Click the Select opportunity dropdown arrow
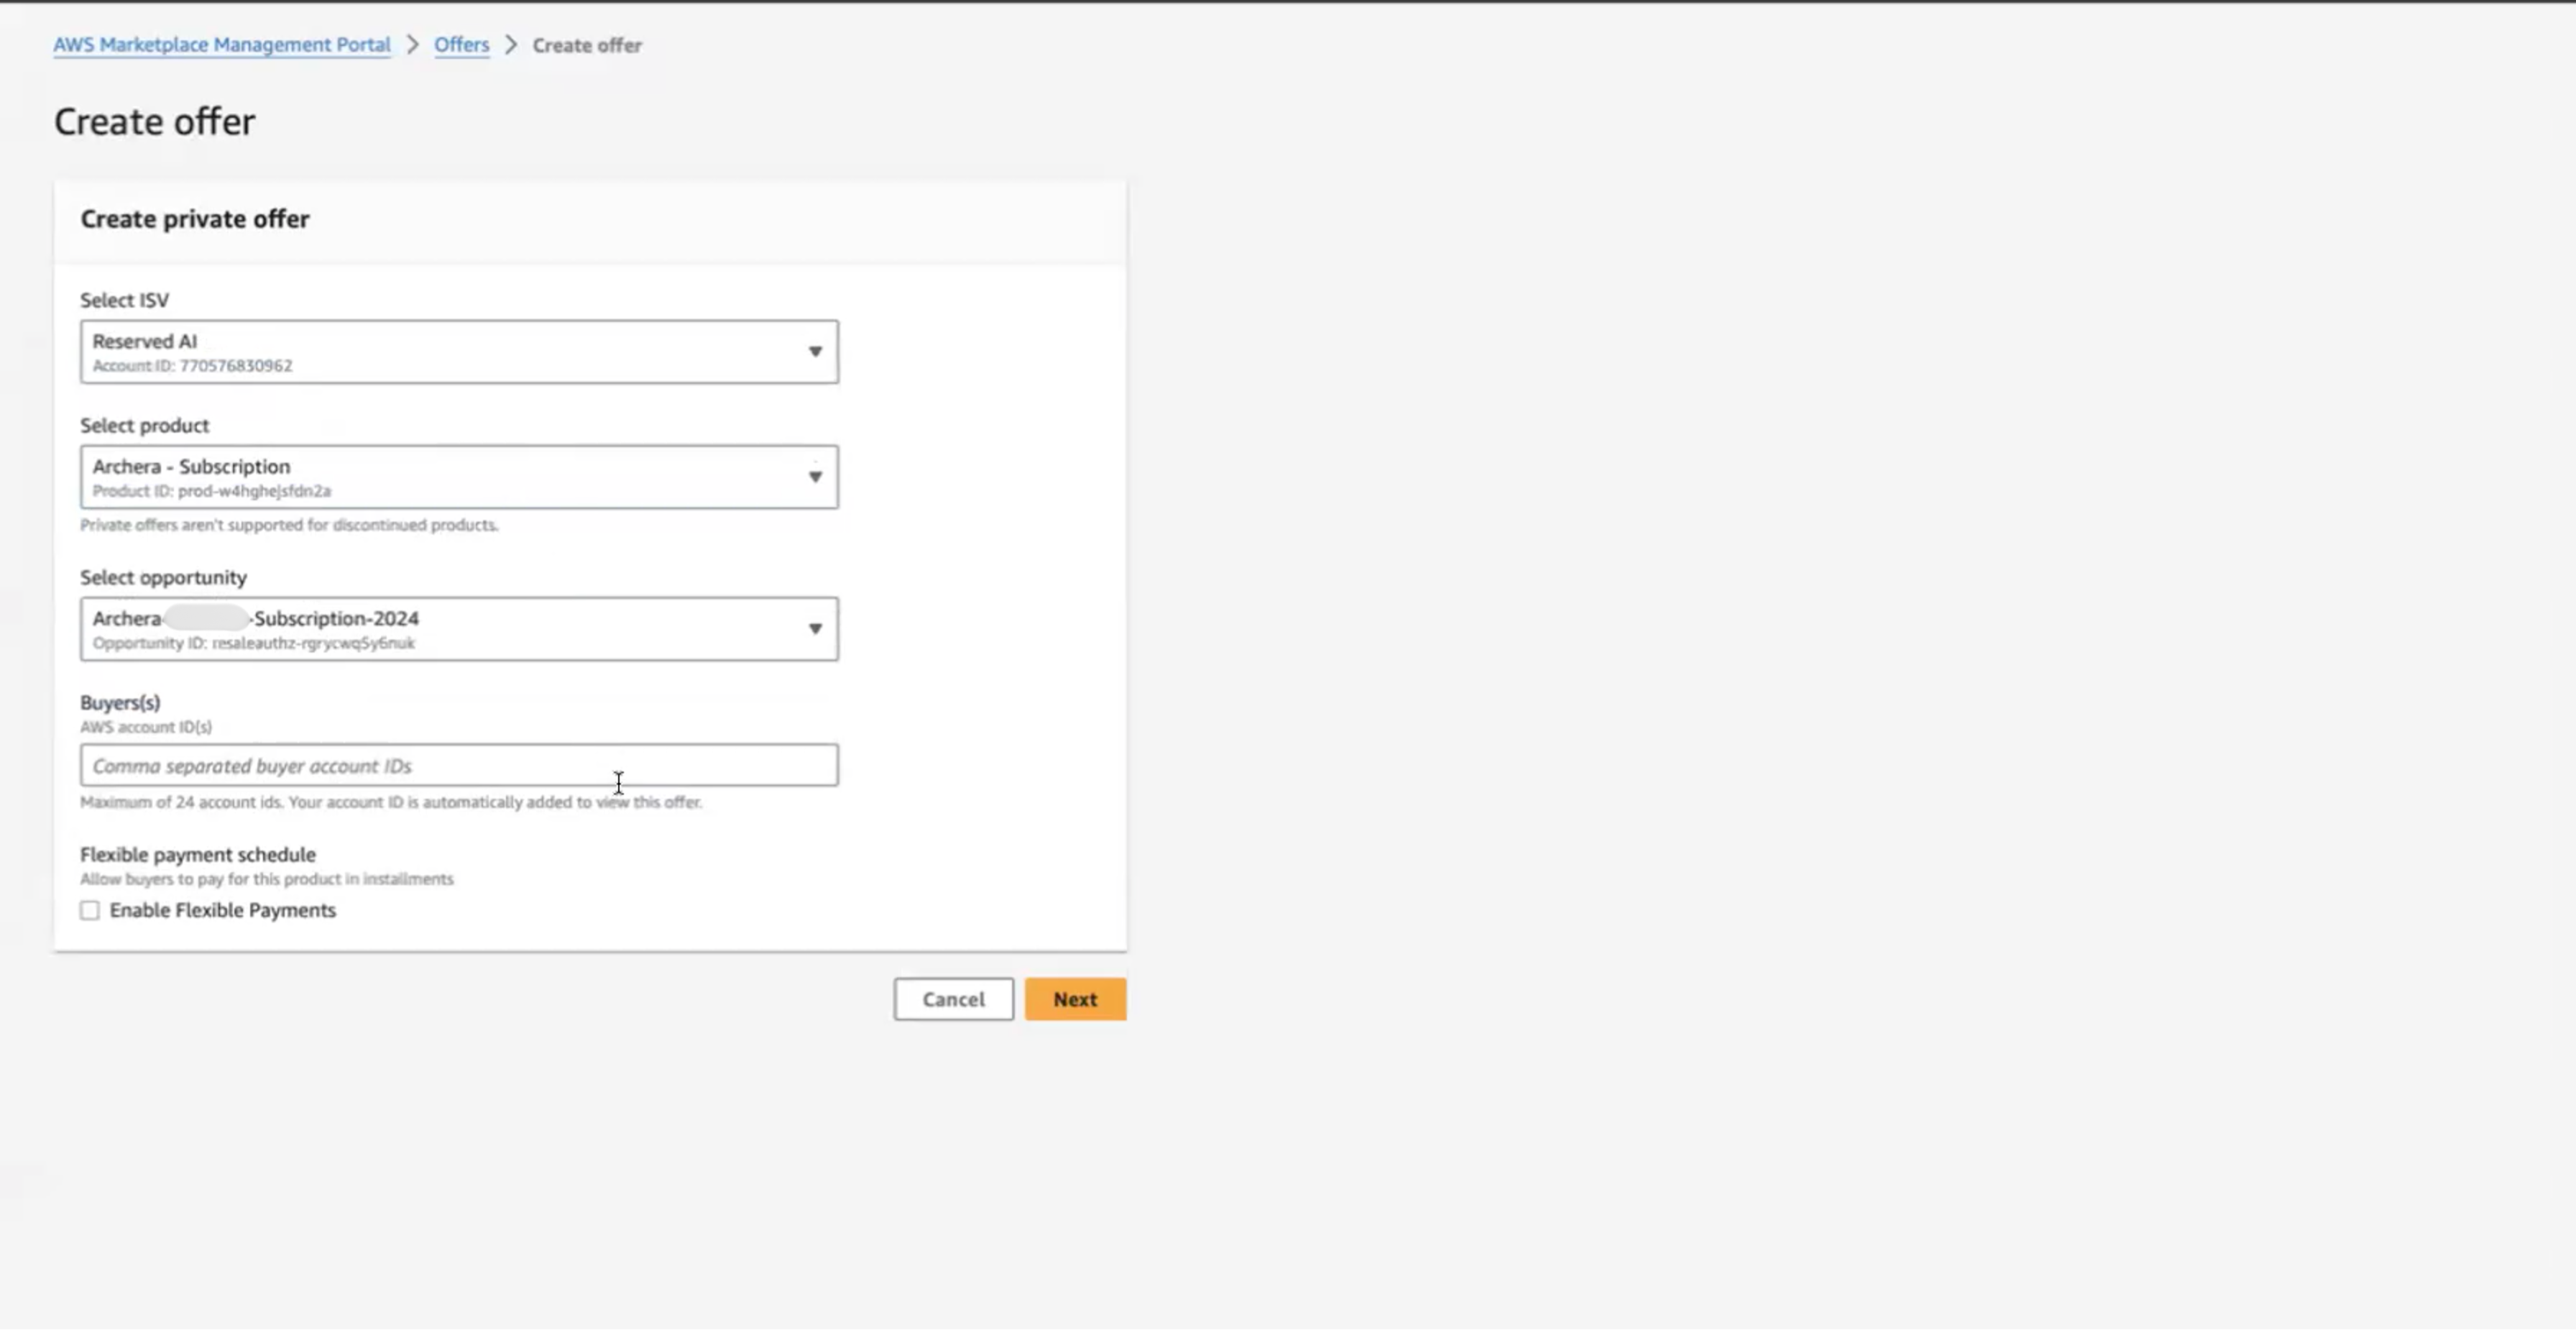Image resolution: width=2576 pixels, height=1330 pixels. click(x=815, y=629)
